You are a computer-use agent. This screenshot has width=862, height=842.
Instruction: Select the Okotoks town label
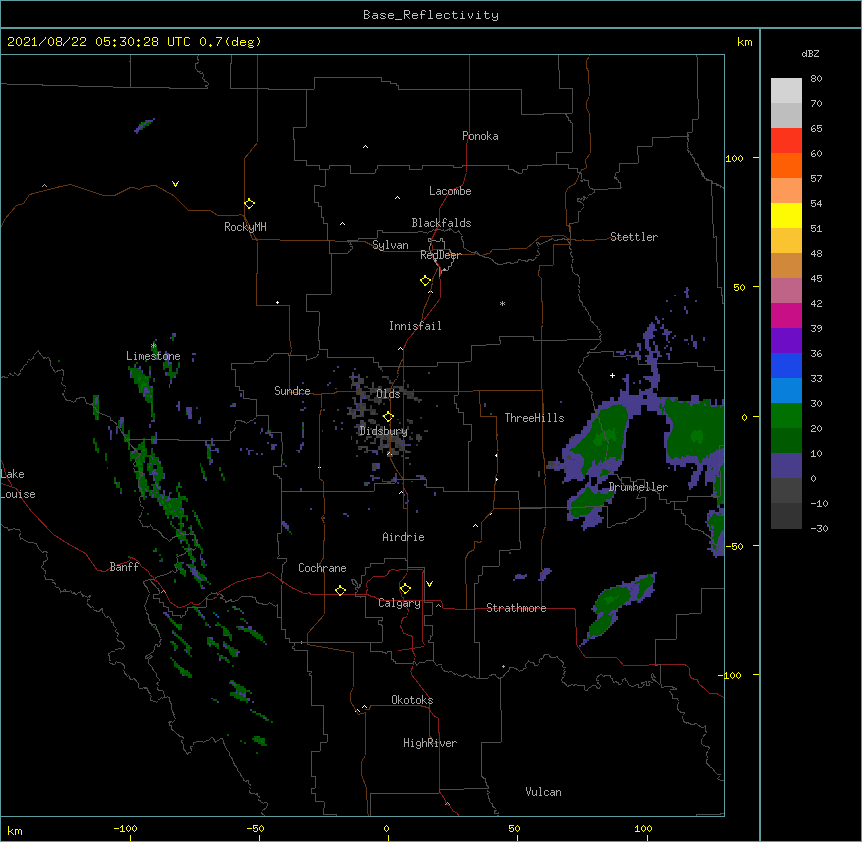[x=412, y=700]
